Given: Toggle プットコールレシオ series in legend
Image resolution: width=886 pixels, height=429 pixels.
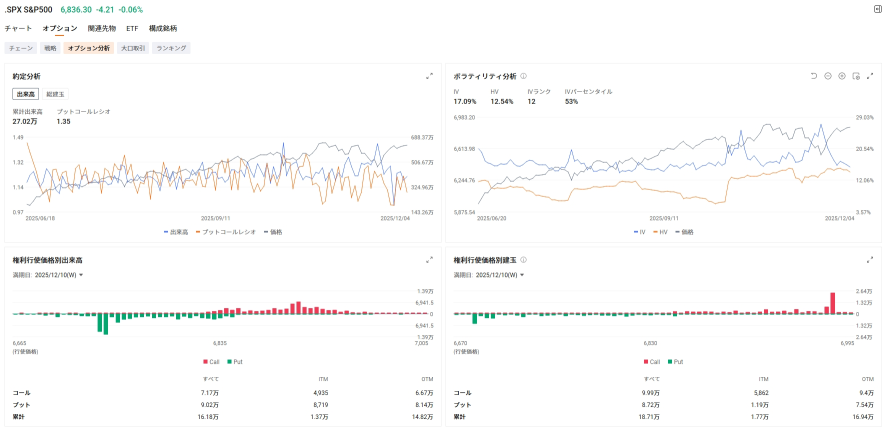Looking at the screenshot, I should click(225, 232).
